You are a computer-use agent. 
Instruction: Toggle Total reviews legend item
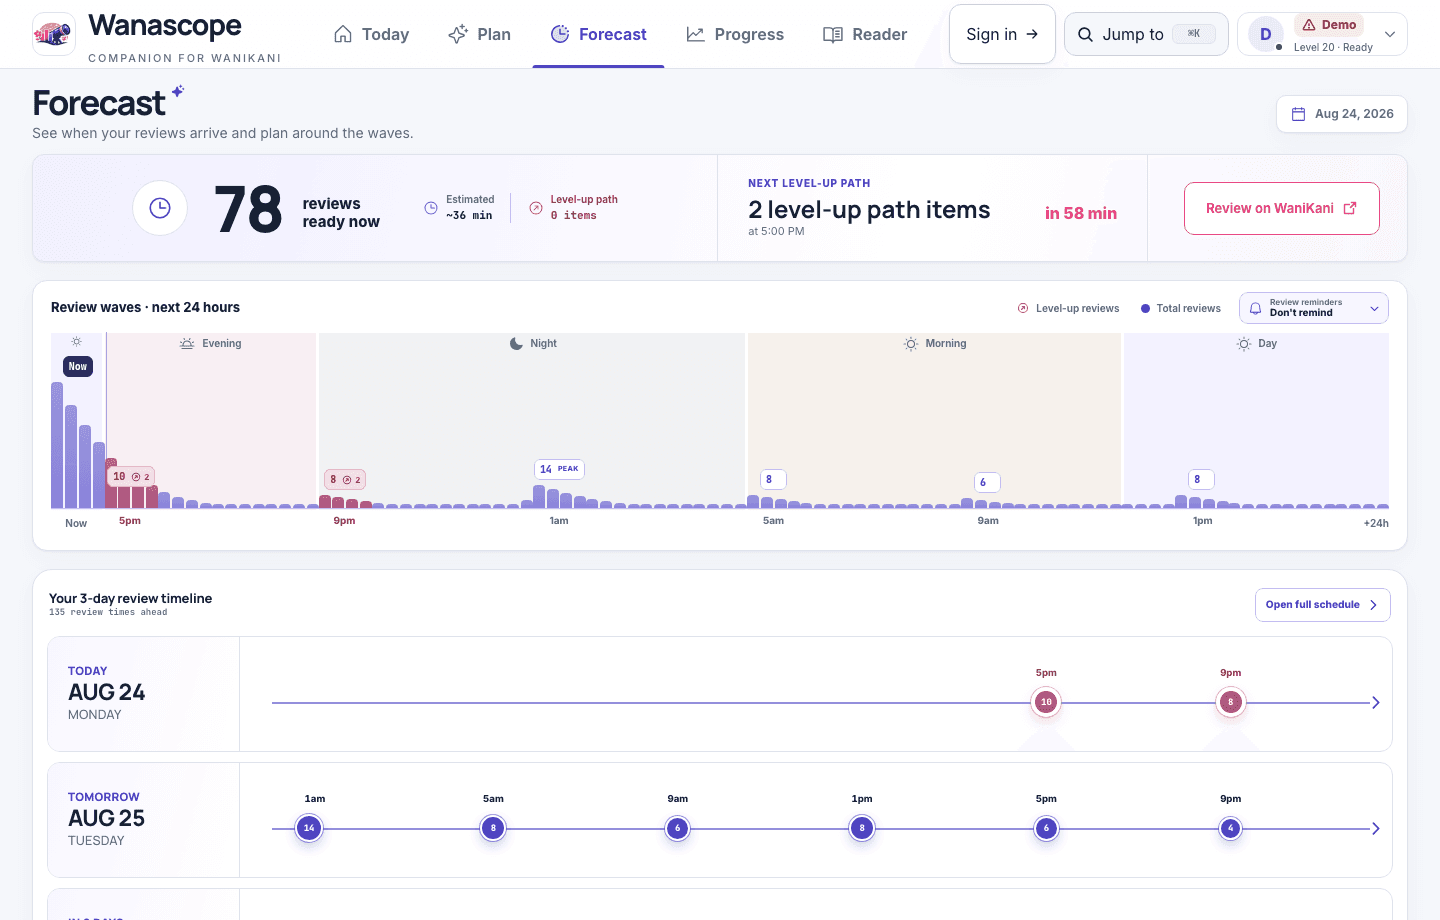[1181, 308]
